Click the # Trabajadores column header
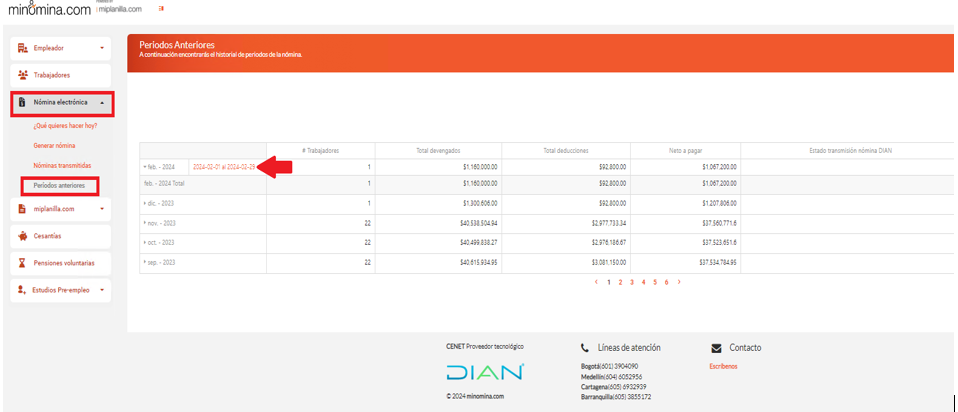958x412 pixels. (x=321, y=150)
